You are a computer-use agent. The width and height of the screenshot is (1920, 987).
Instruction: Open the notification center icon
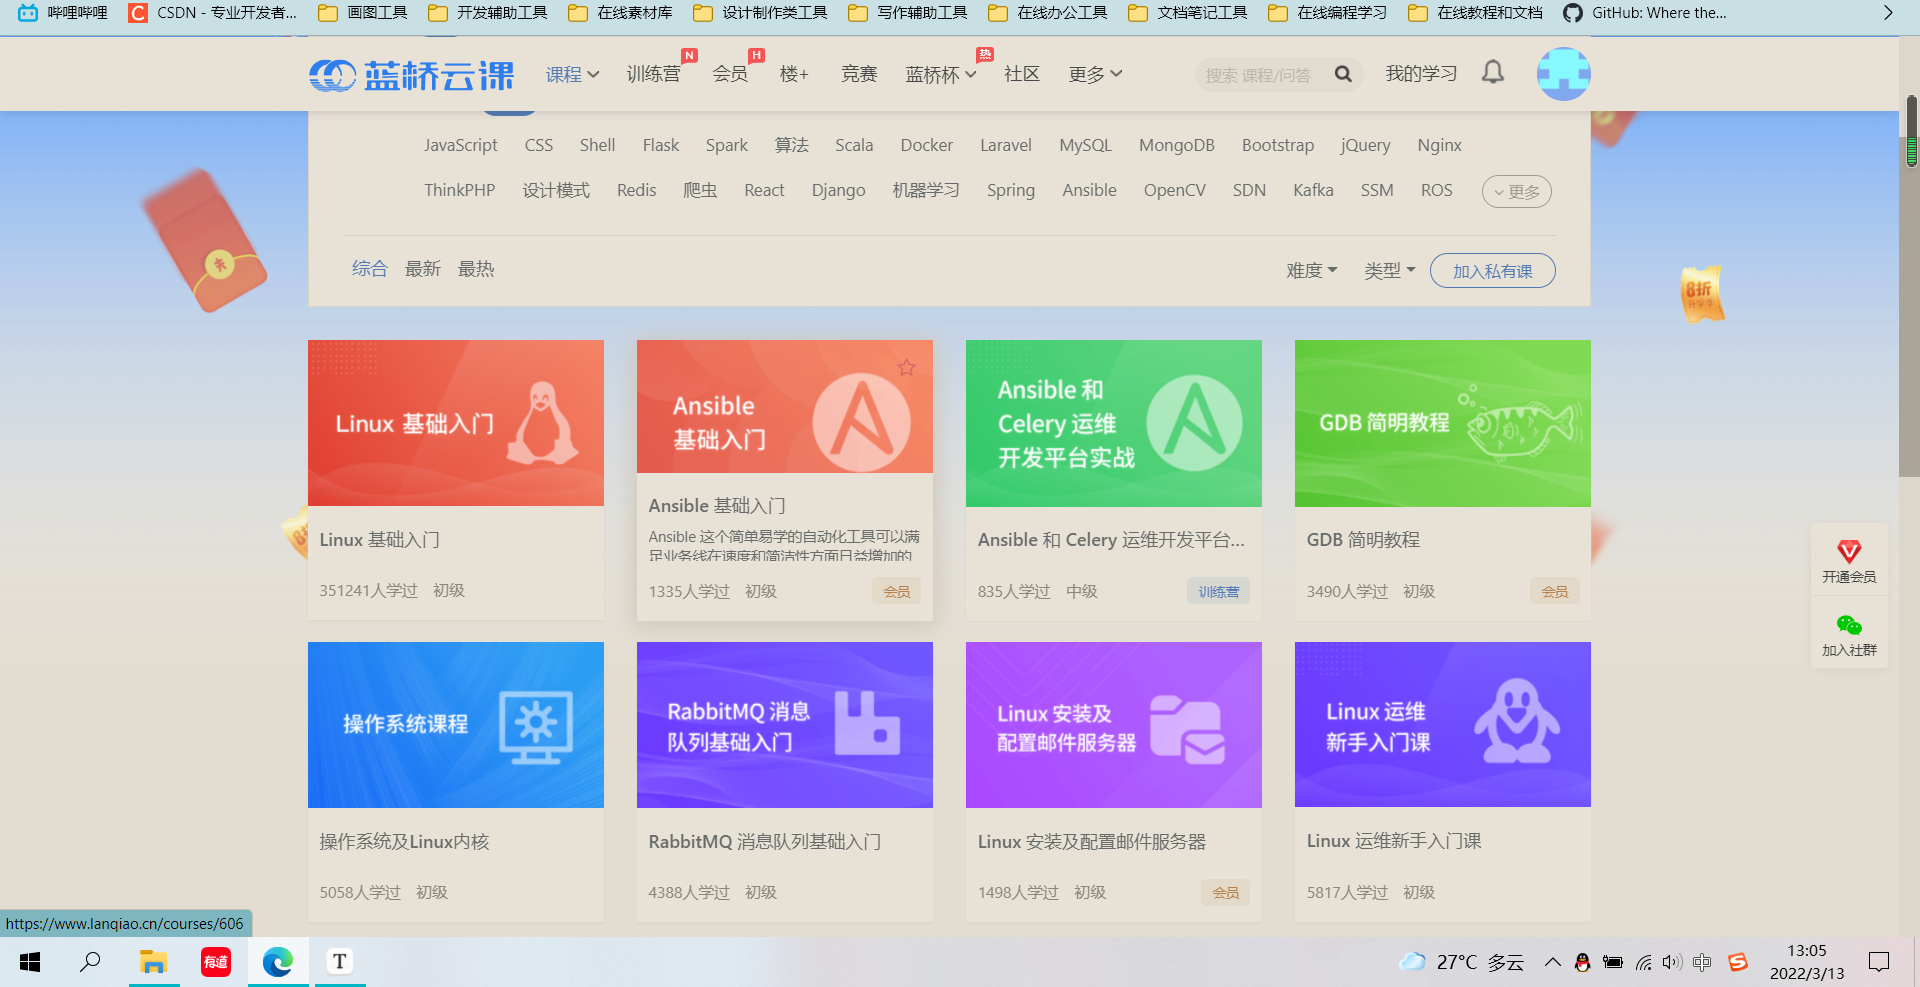coord(1879,962)
